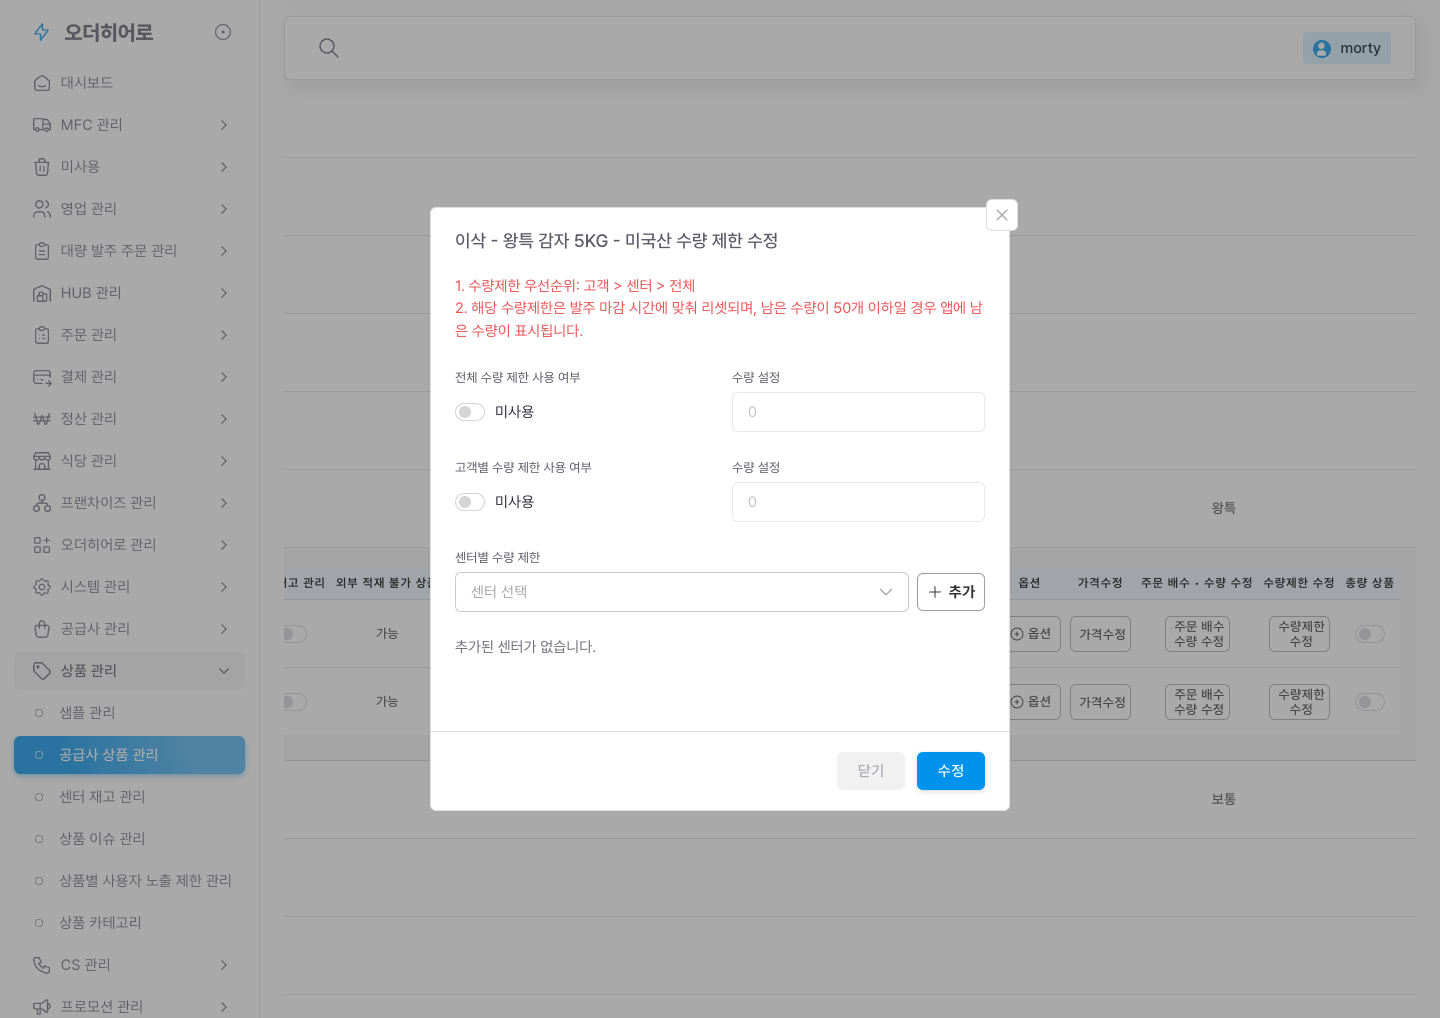Click 주문 배수 수량 수정 in first row

coord(1198,634)
